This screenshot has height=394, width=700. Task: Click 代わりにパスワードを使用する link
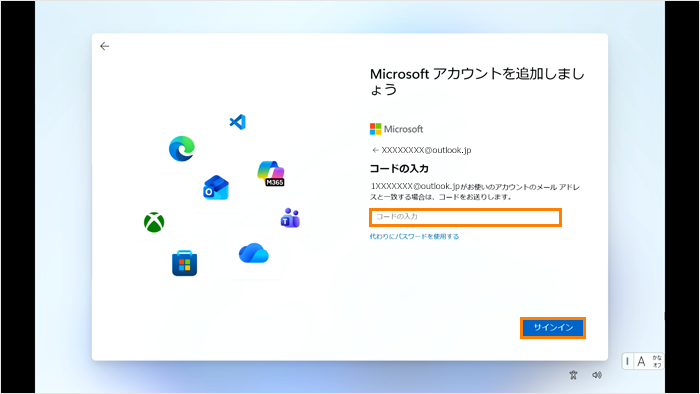[414, 236]
